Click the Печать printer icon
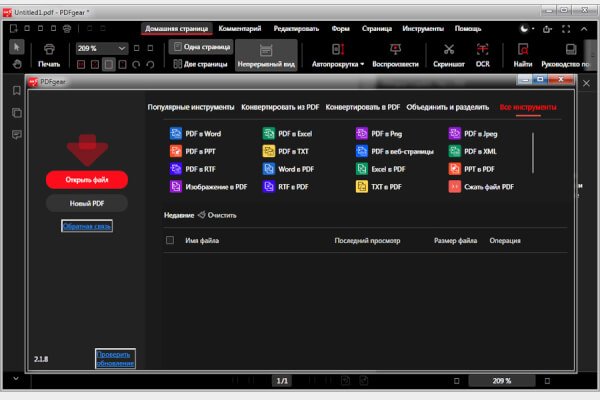This screenshot has width=600, height=400. click(x=49, y=49)
